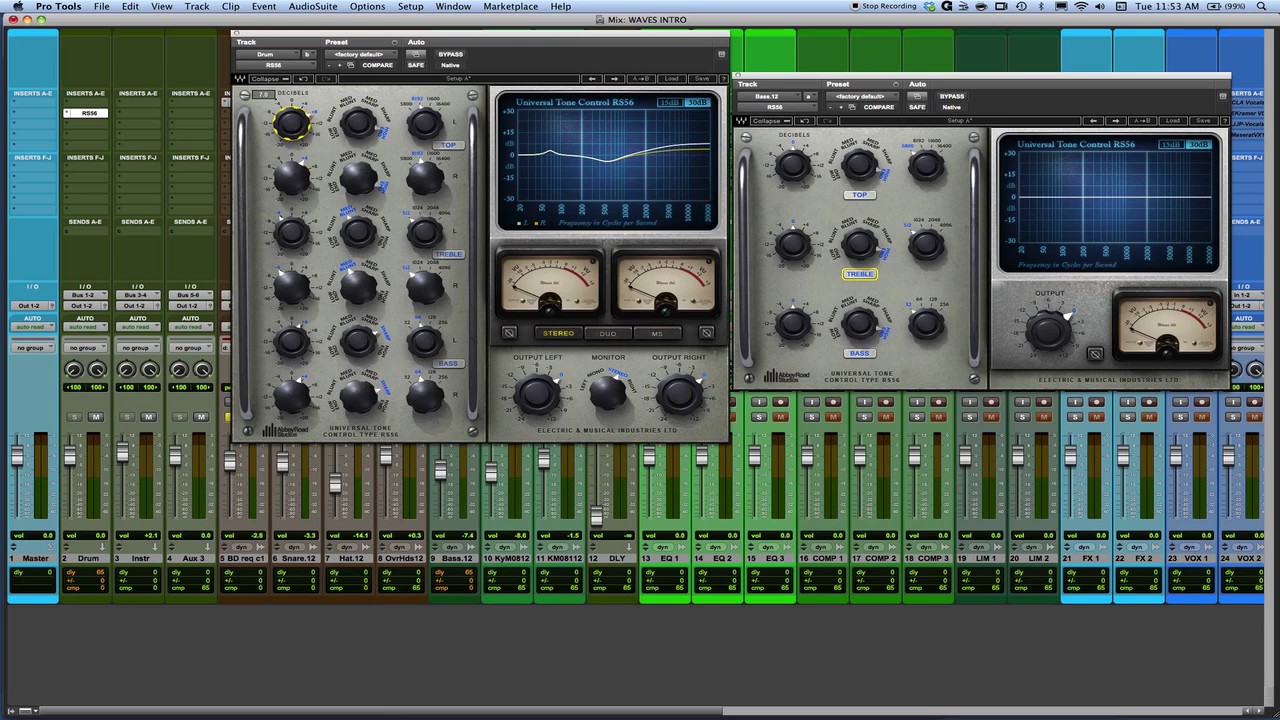Click the undo arrow in Bass.12 Waves toolbar

pos(804,121)
